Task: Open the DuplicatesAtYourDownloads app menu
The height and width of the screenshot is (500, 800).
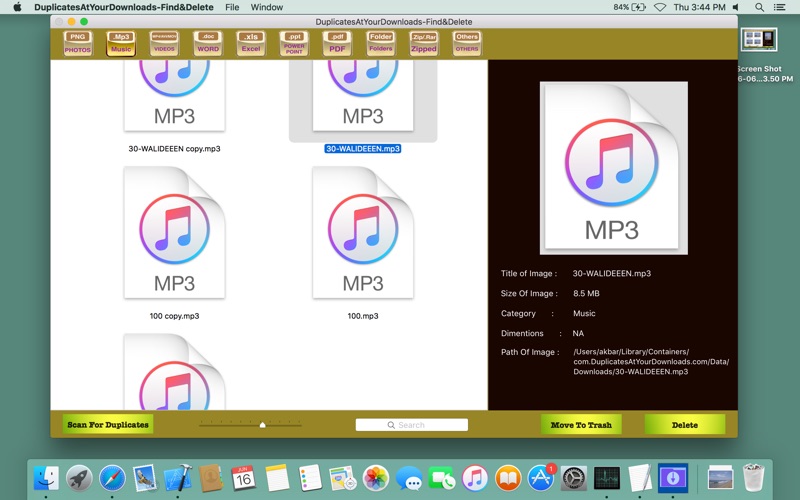Action: [124, 7]
